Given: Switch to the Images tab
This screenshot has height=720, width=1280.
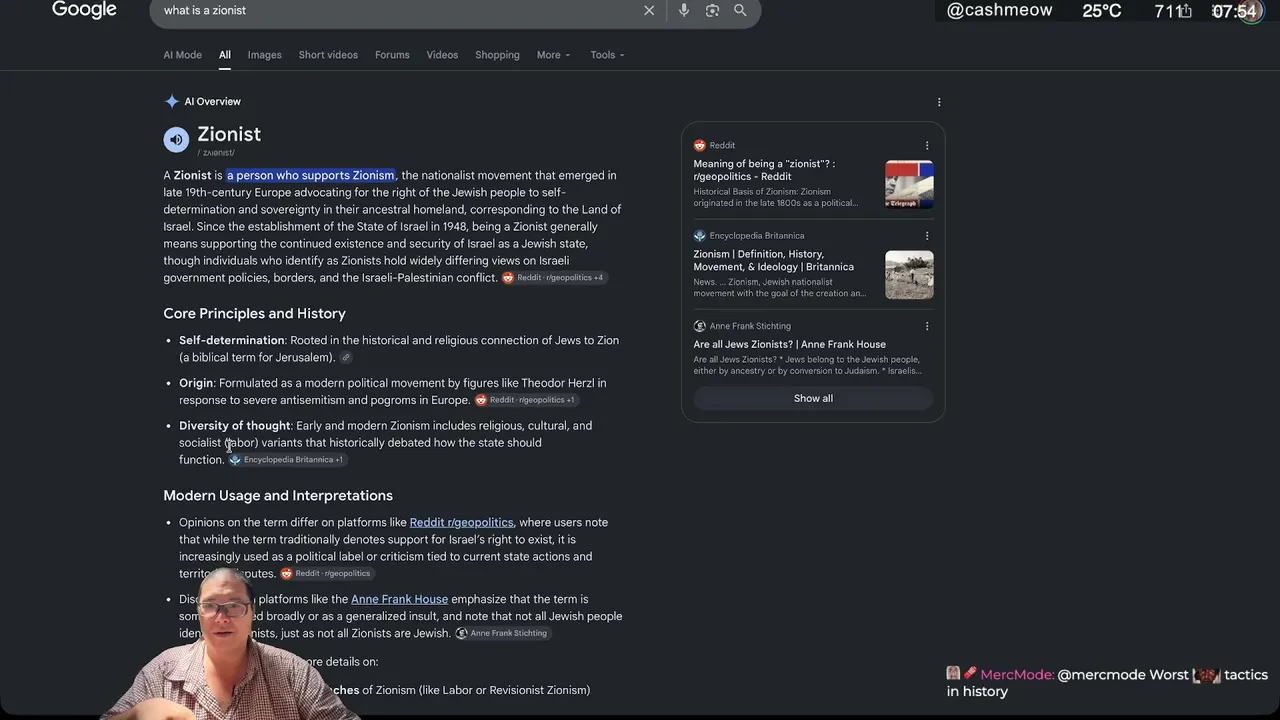Looking at the screenshot, I should click(265, 55).
